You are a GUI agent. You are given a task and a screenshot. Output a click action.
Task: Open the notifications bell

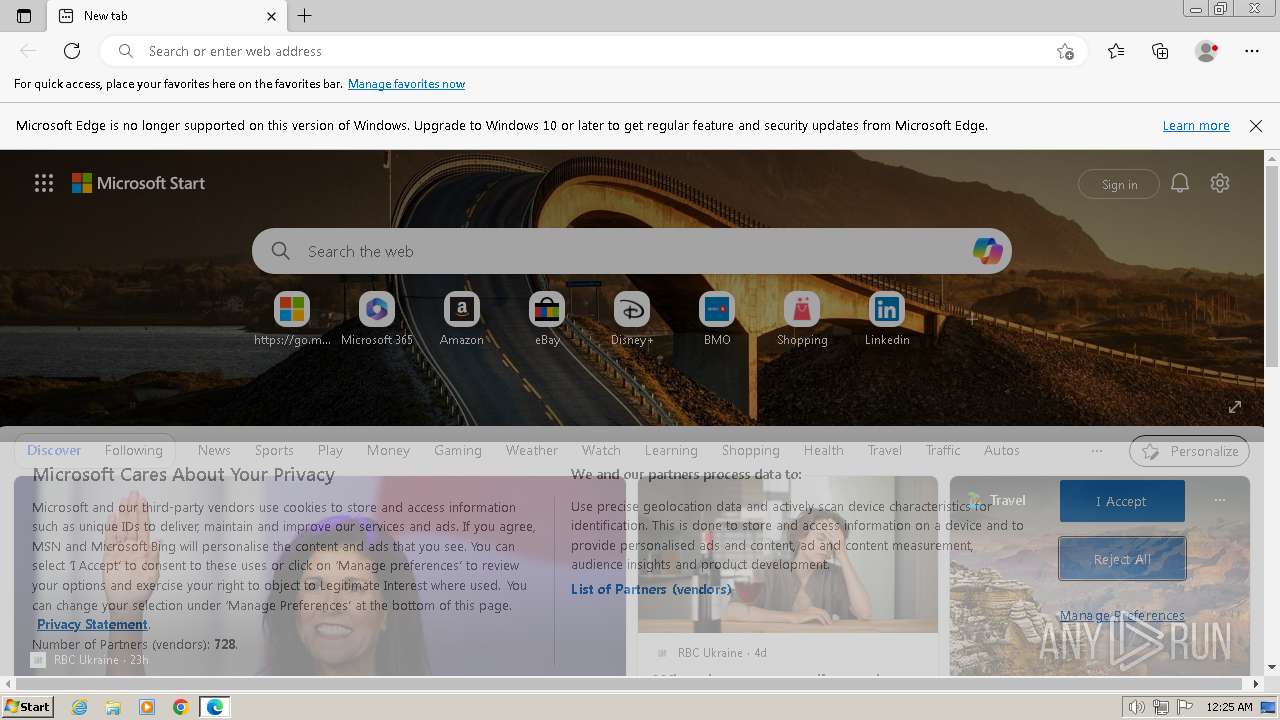coord(1180,183)
